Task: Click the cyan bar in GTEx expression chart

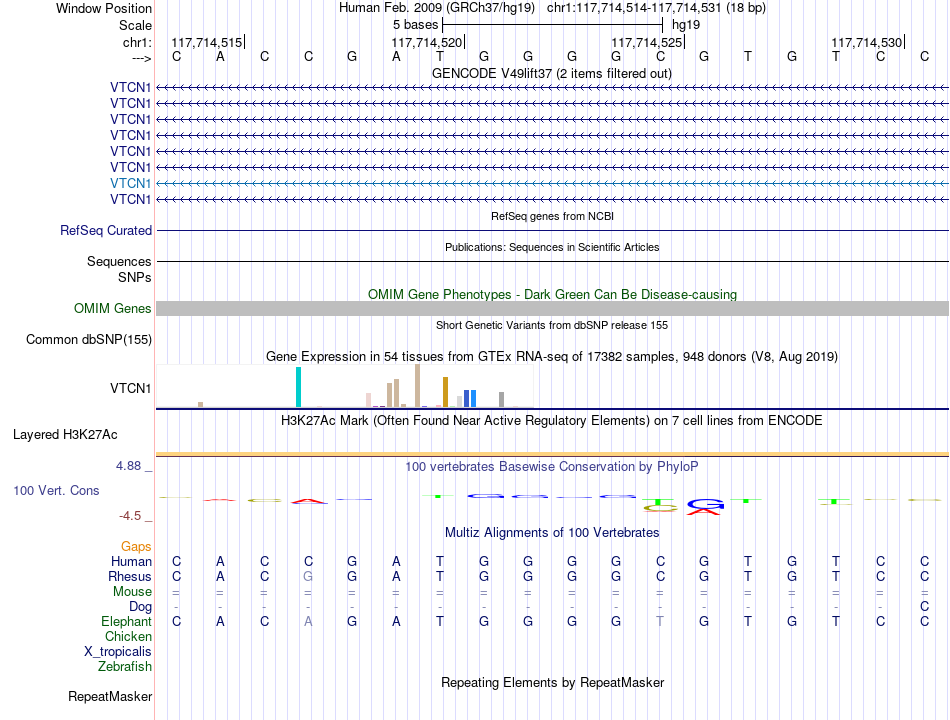Action: 298,387
